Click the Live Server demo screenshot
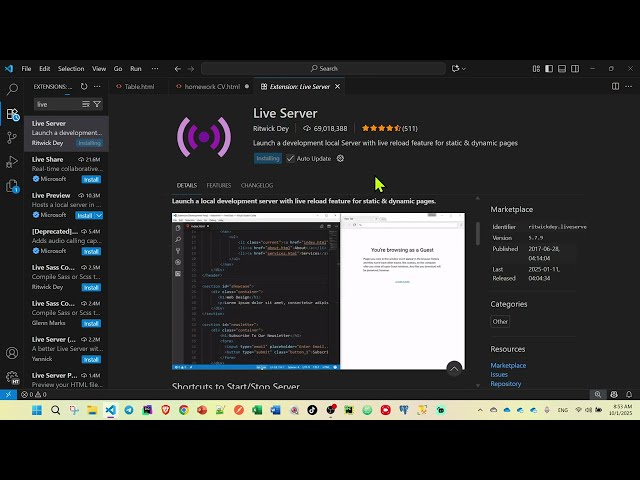 click(318, 291)
